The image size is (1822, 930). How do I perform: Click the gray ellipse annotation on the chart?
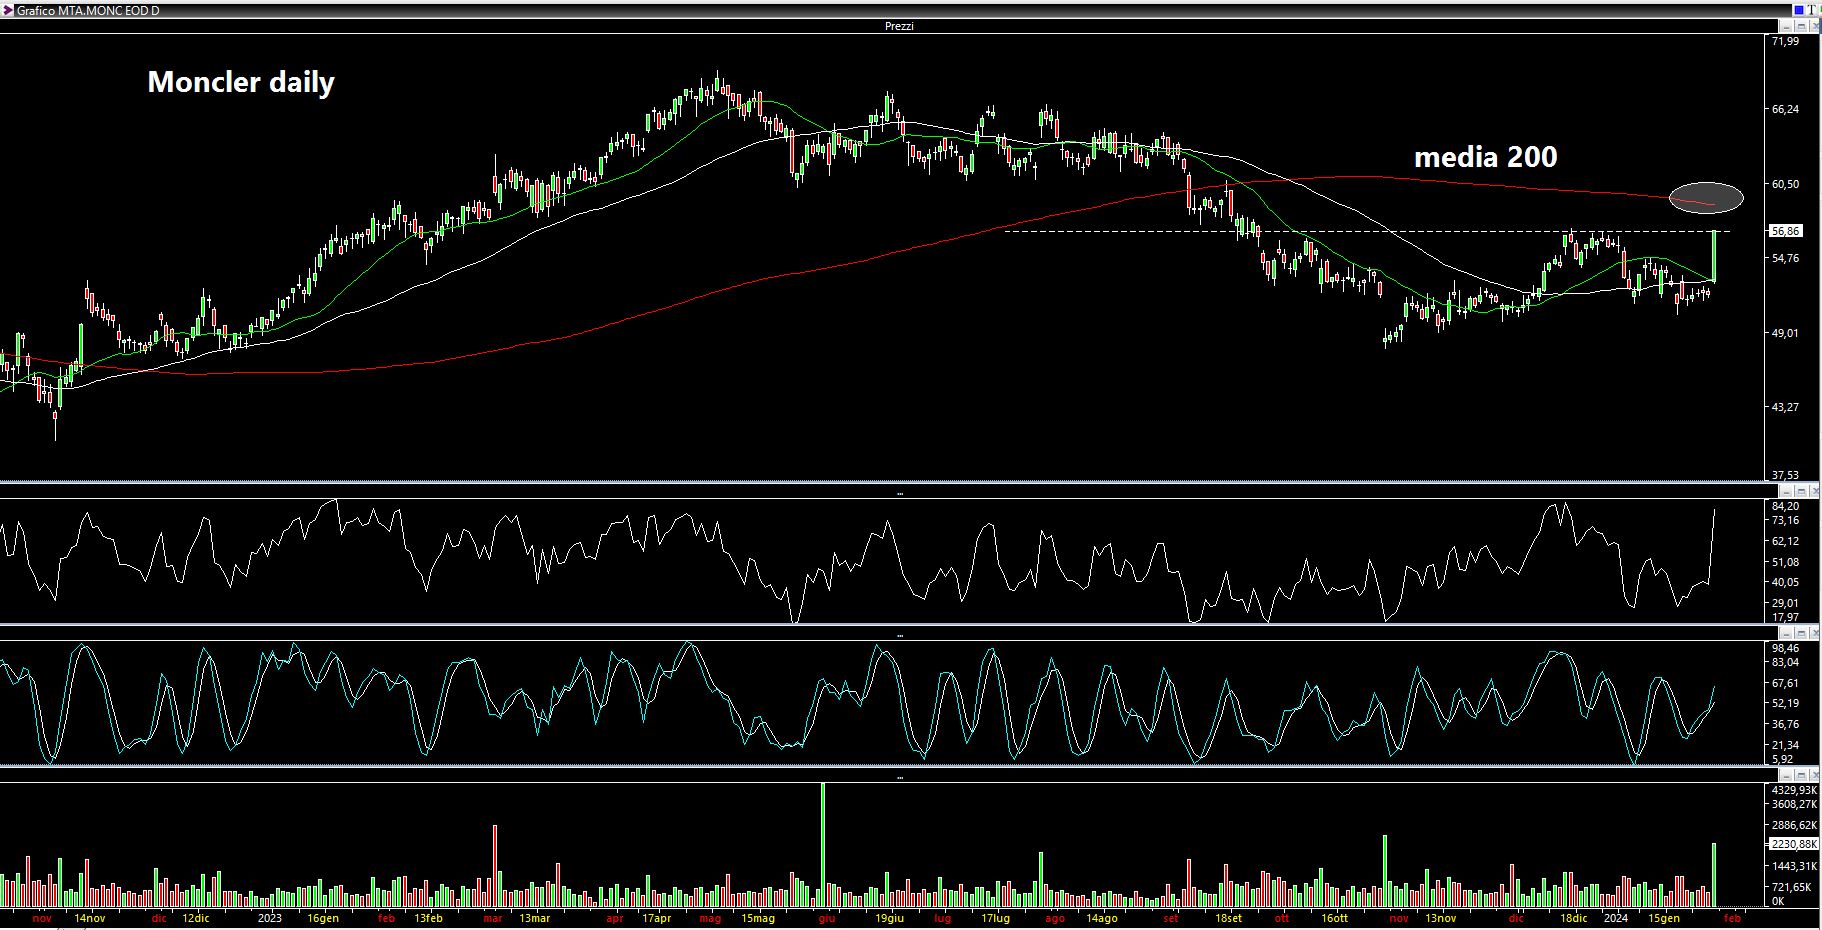pyautogui.click(x=1707, y=197)
